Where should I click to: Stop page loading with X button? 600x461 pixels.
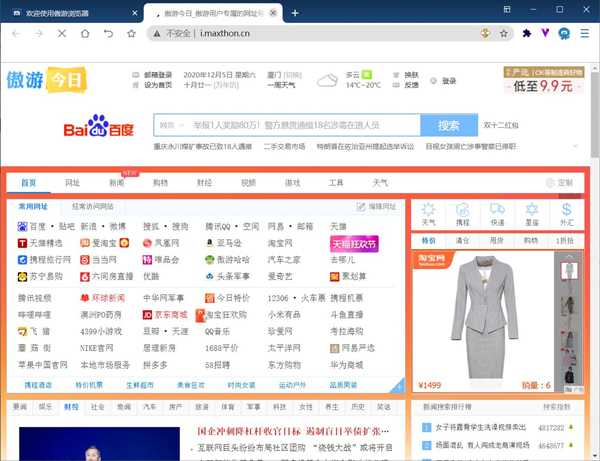(63, 33)
